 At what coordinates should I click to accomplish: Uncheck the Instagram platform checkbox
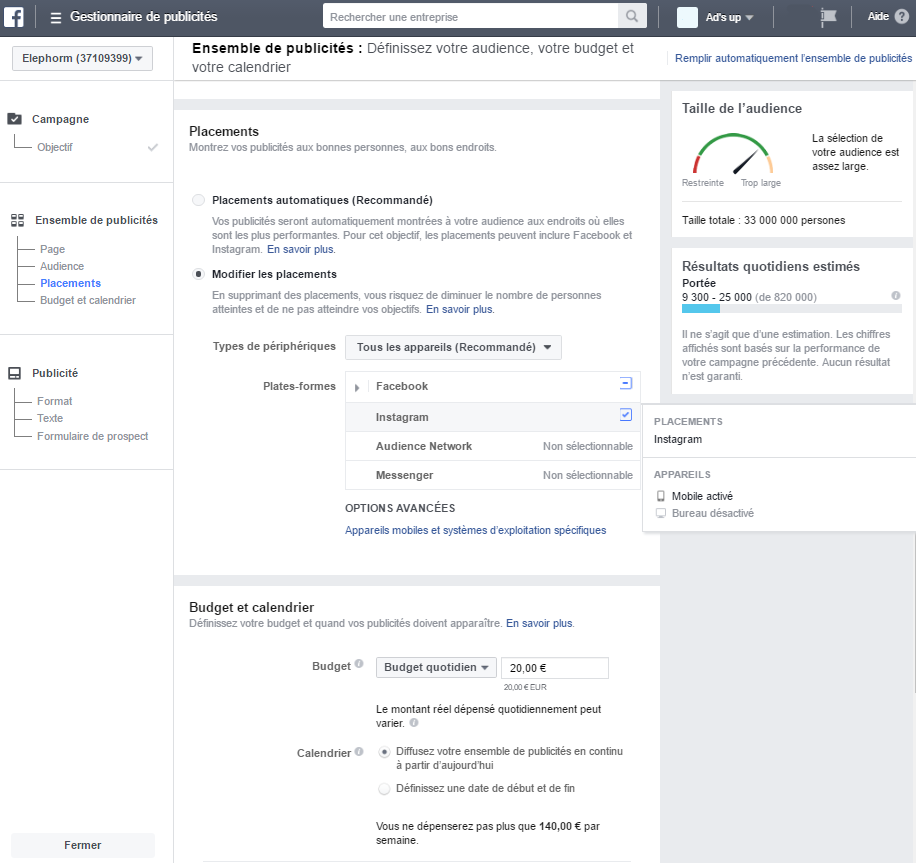(x=626, y=415)
